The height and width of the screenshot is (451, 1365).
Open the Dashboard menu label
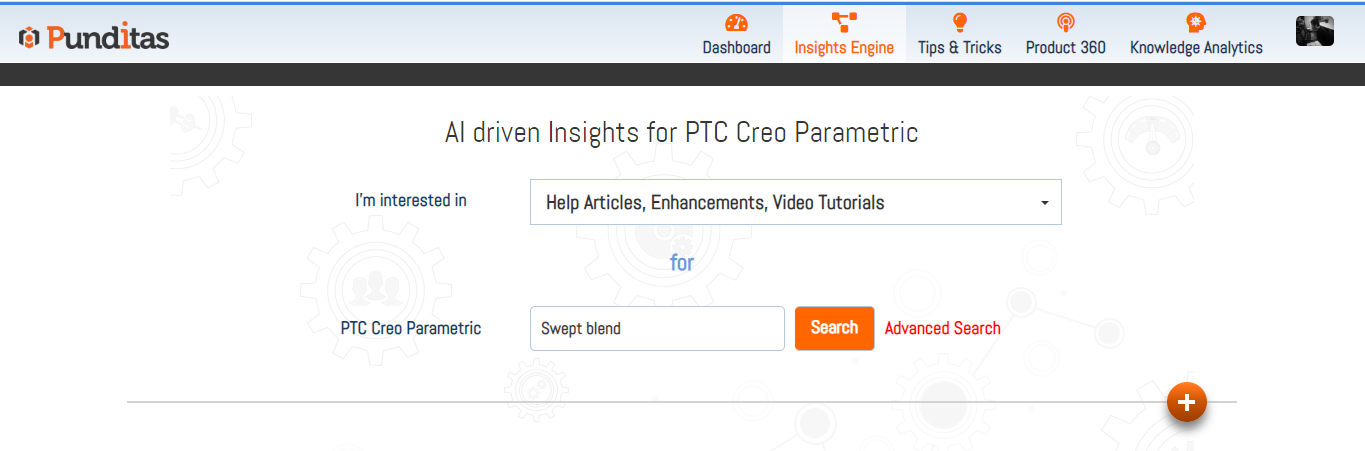tap(736, 47)
